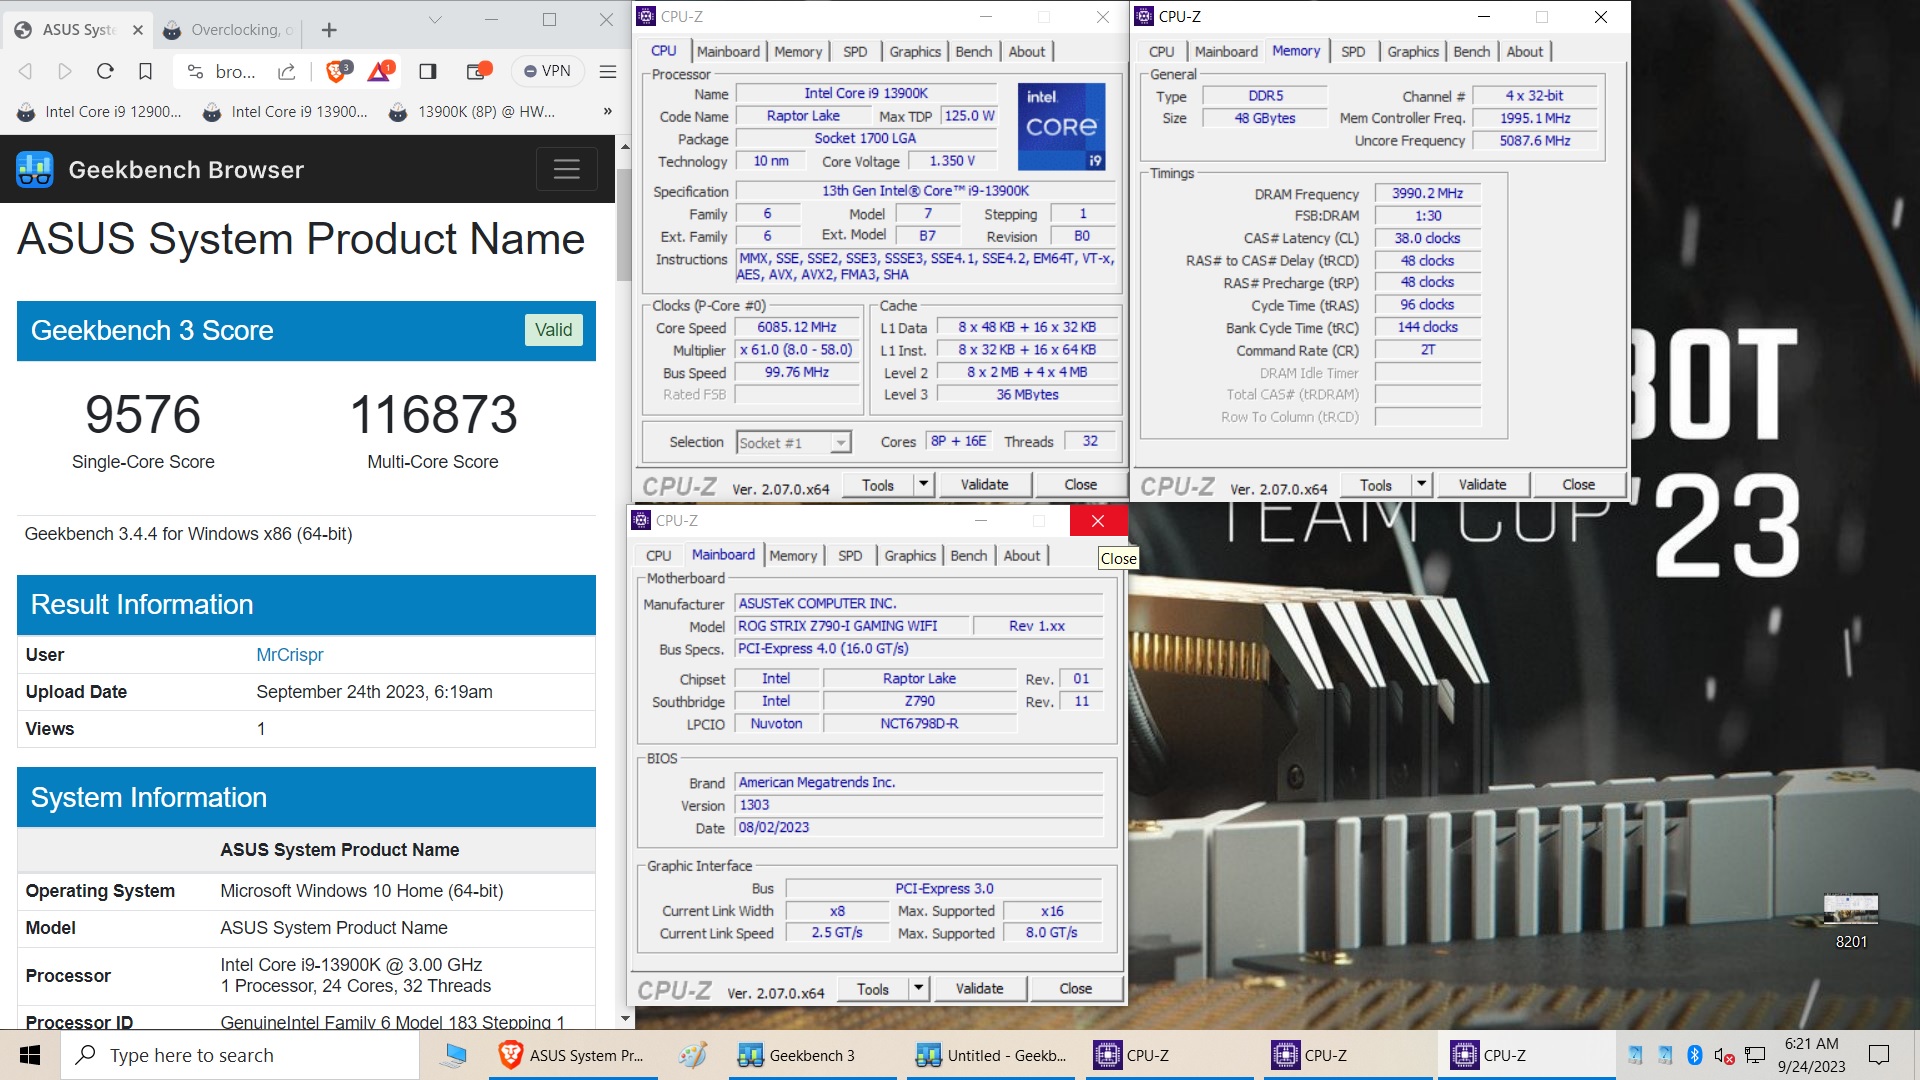Screen dimensions: 1920x1080
Task: Switch to the Overclocking browser tab
Action: [228, 30]
